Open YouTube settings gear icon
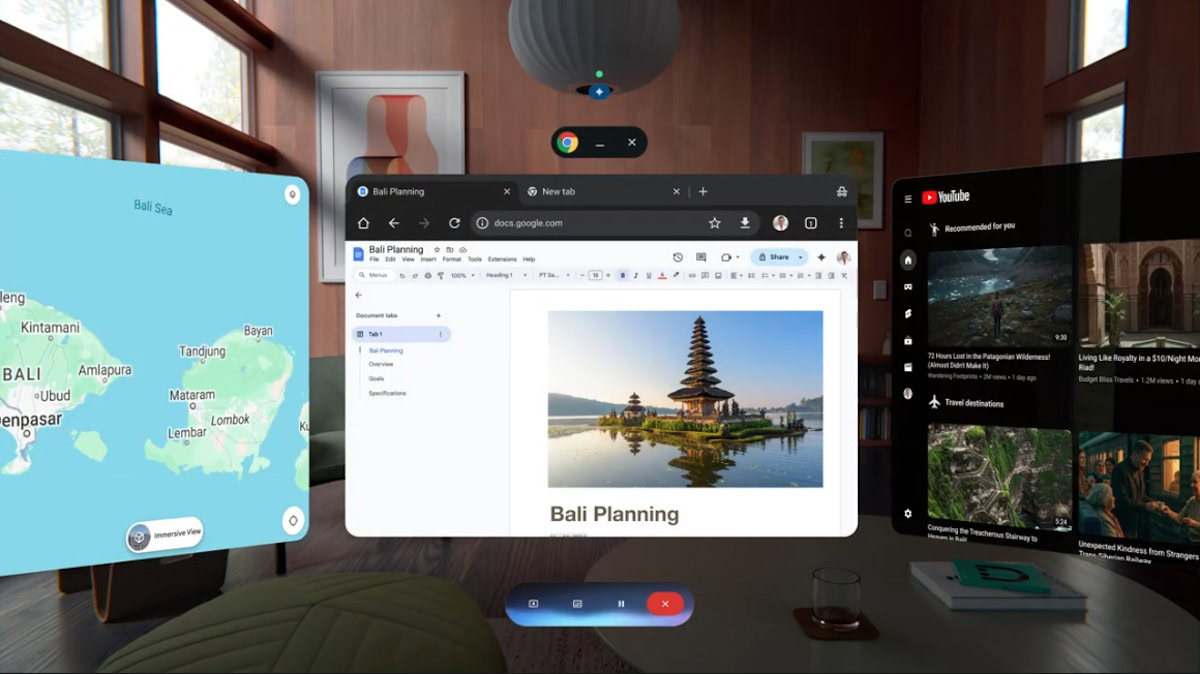 tap(908, 513)
